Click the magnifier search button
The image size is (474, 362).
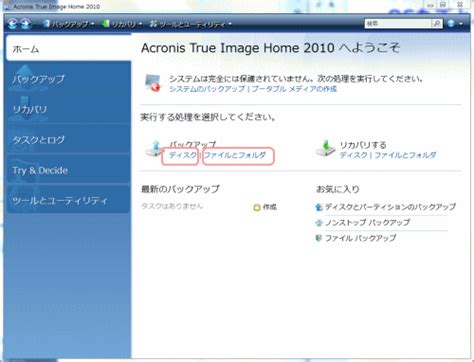(x=437, y=23)
